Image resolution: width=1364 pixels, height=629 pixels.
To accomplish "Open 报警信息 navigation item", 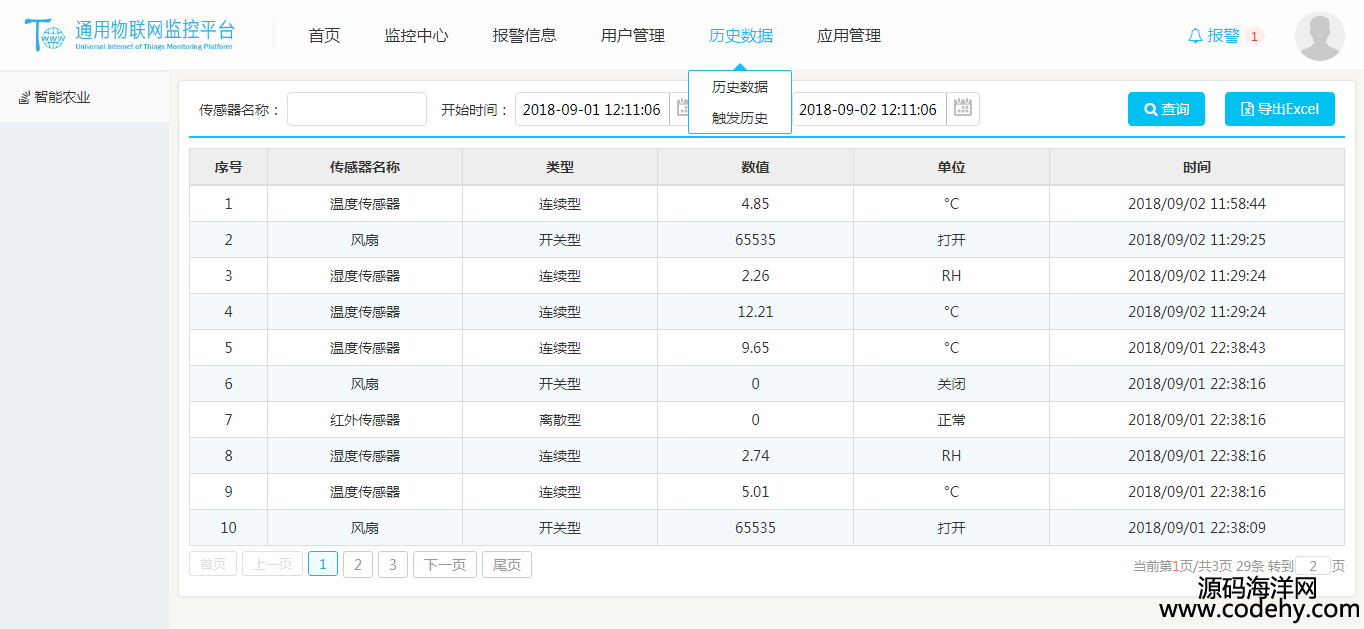I will point(524,36).
